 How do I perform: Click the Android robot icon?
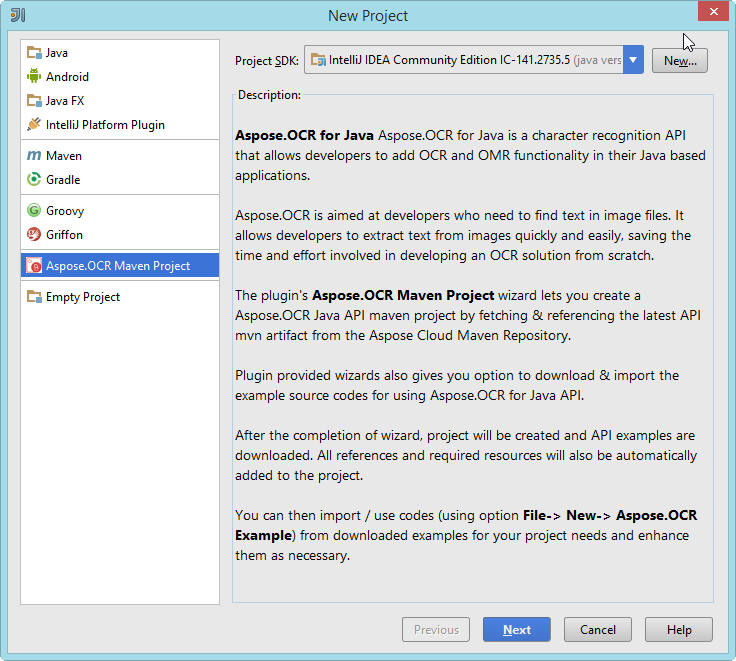pyautogui.click(x=34, y=77)
